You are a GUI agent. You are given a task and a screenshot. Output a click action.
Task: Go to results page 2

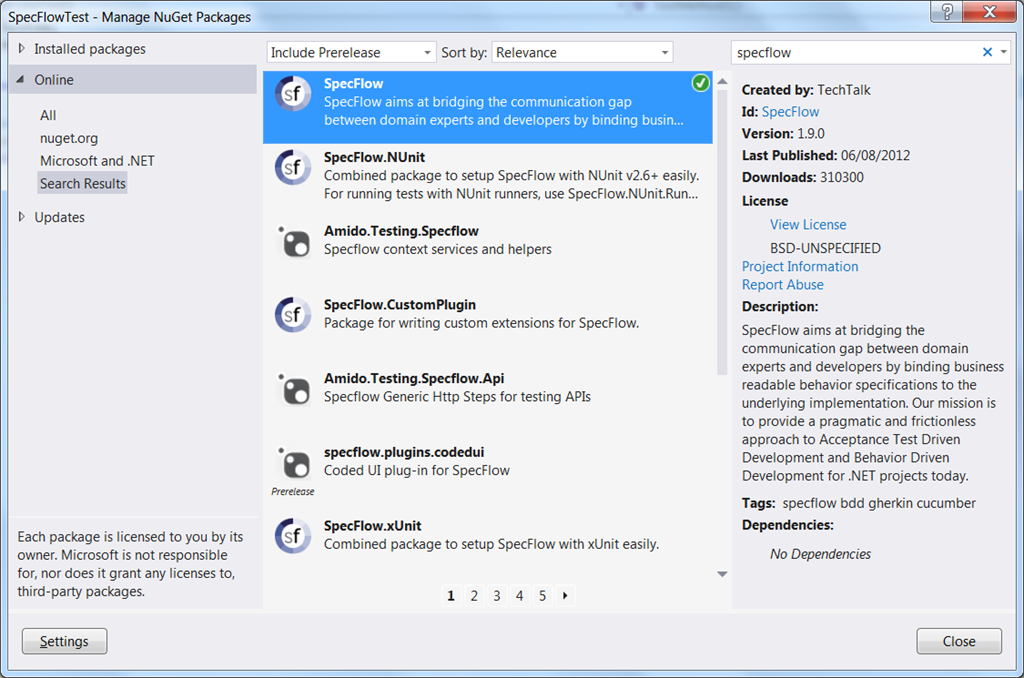[x=474, y=595]
